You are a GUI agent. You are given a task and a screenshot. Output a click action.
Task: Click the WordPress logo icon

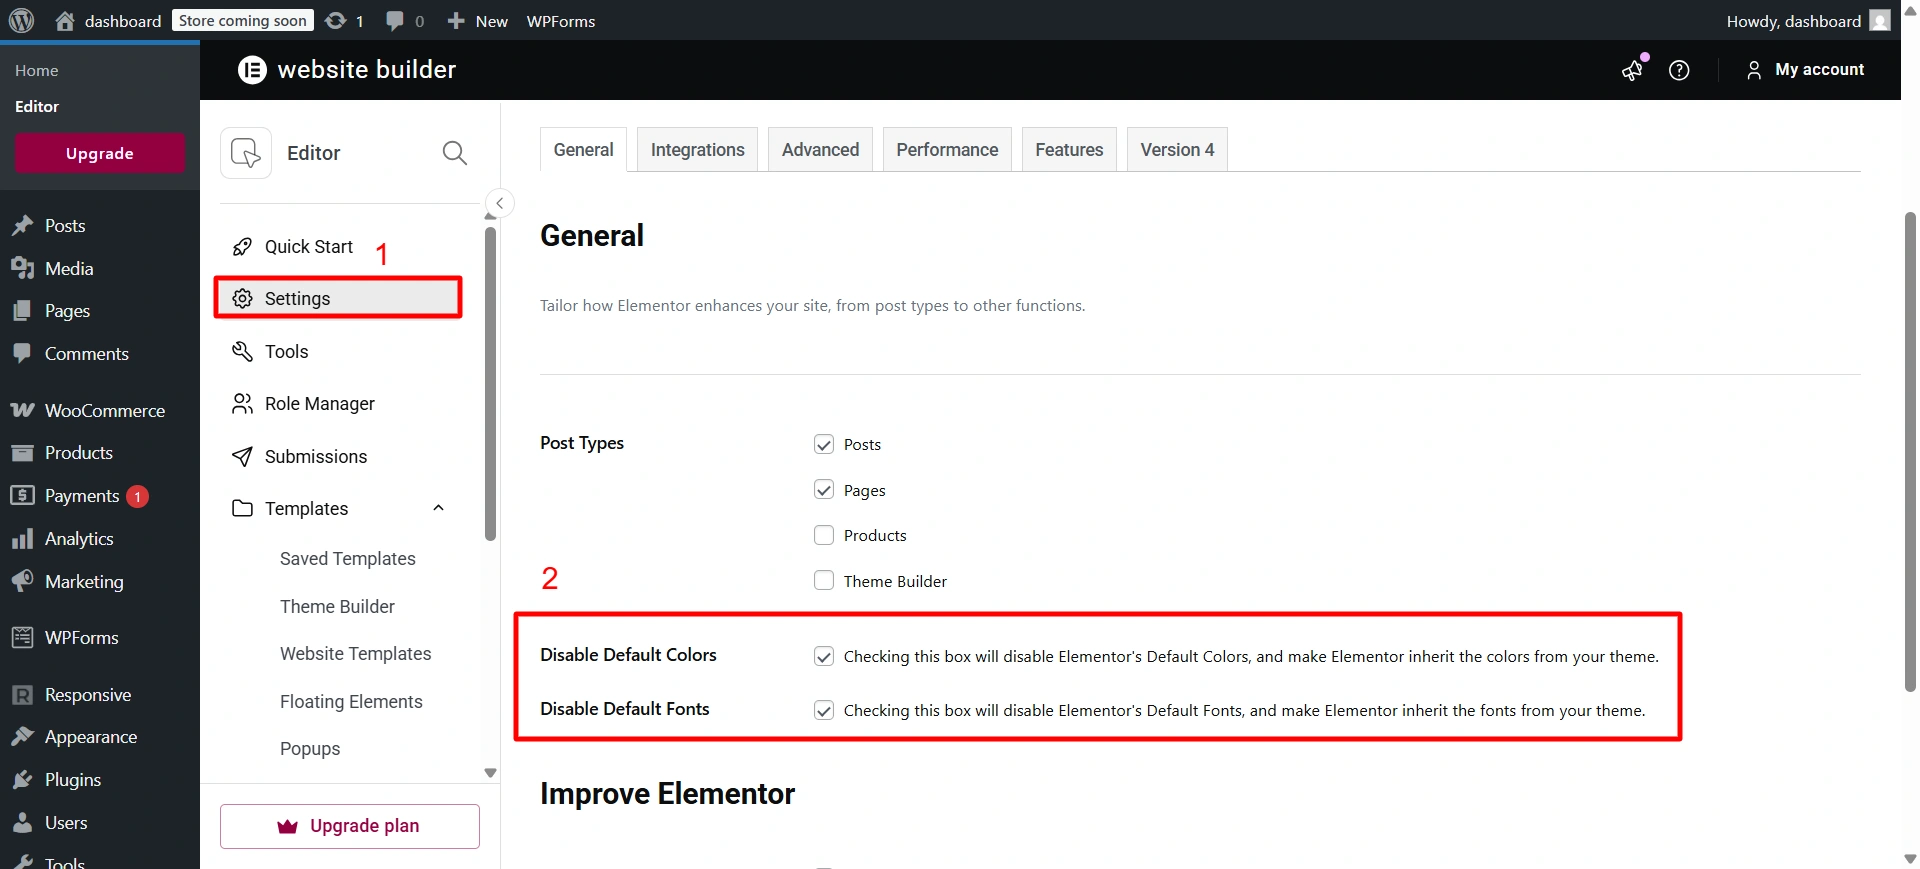click(21, 20)
